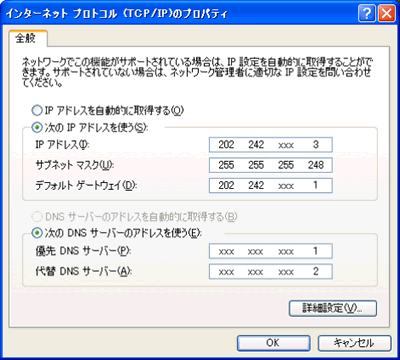Confirm with the OK button

pyautogui.click(x=273, y=343)
